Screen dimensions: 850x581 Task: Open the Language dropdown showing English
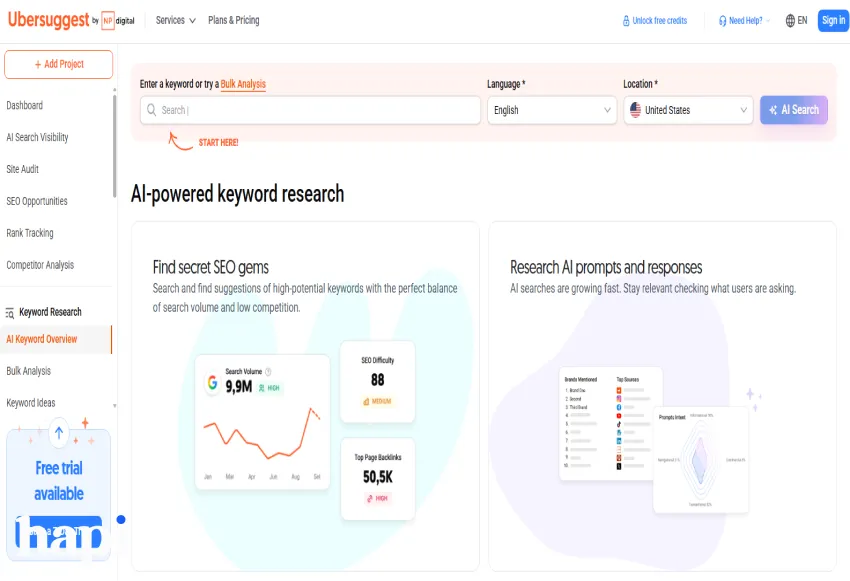click(x=552, y=110)
